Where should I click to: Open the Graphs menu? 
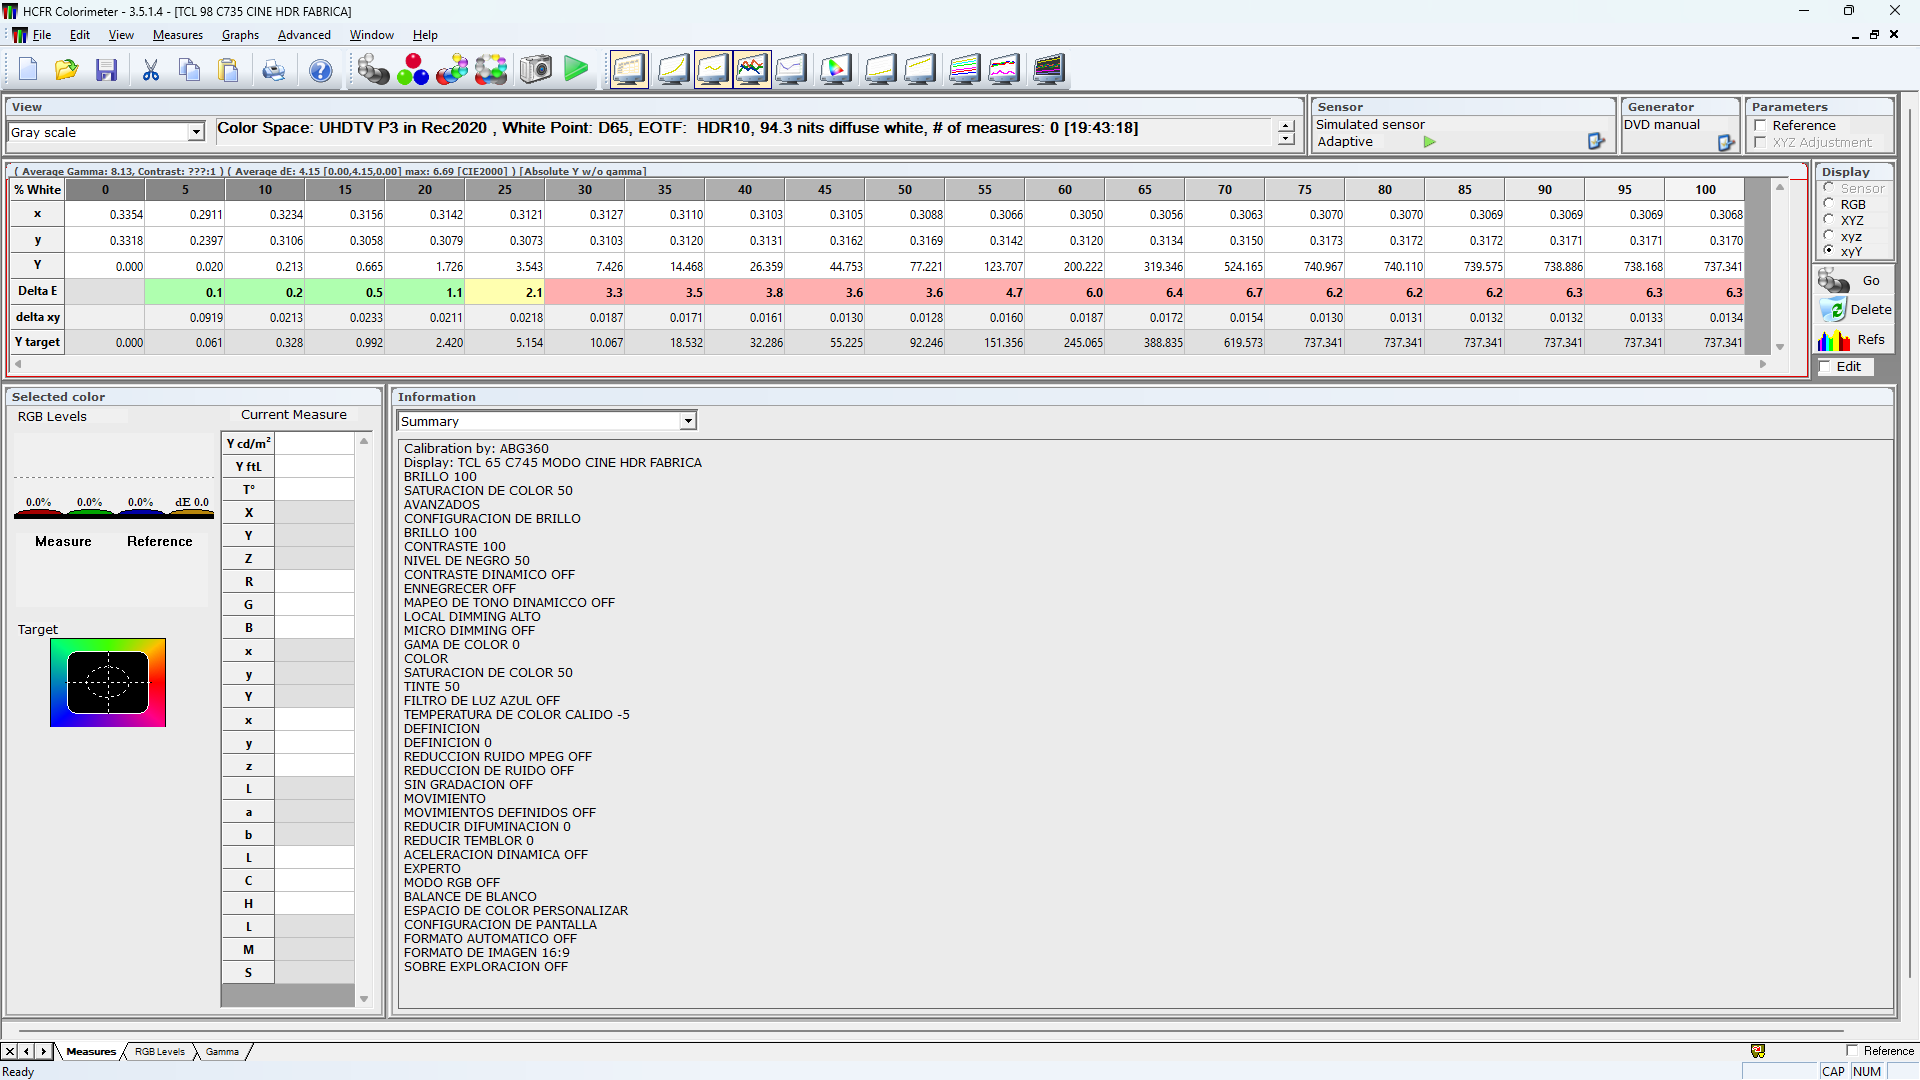[x=240, y=35]
